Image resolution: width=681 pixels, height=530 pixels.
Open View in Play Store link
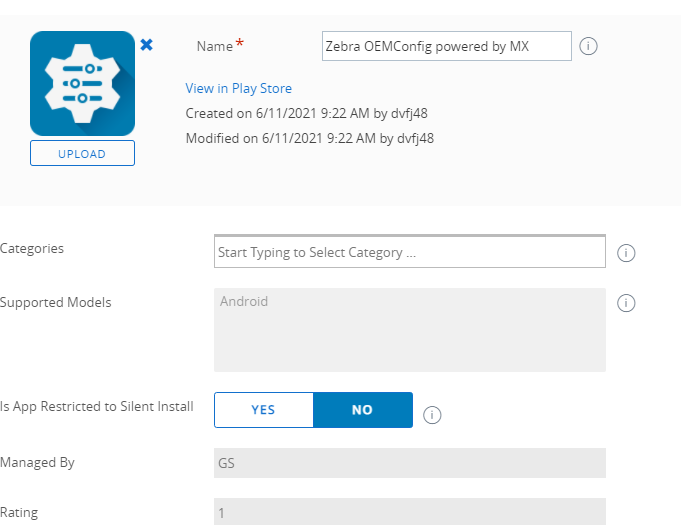(x=238, y=88)
